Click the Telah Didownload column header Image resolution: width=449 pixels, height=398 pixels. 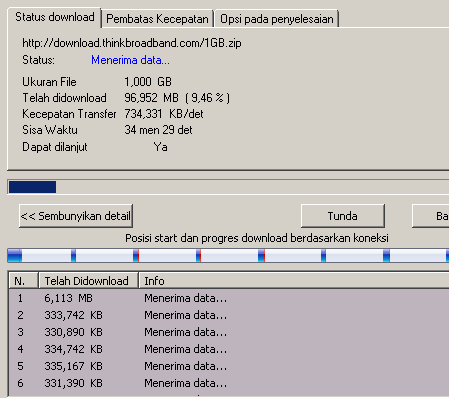[88, 281]
